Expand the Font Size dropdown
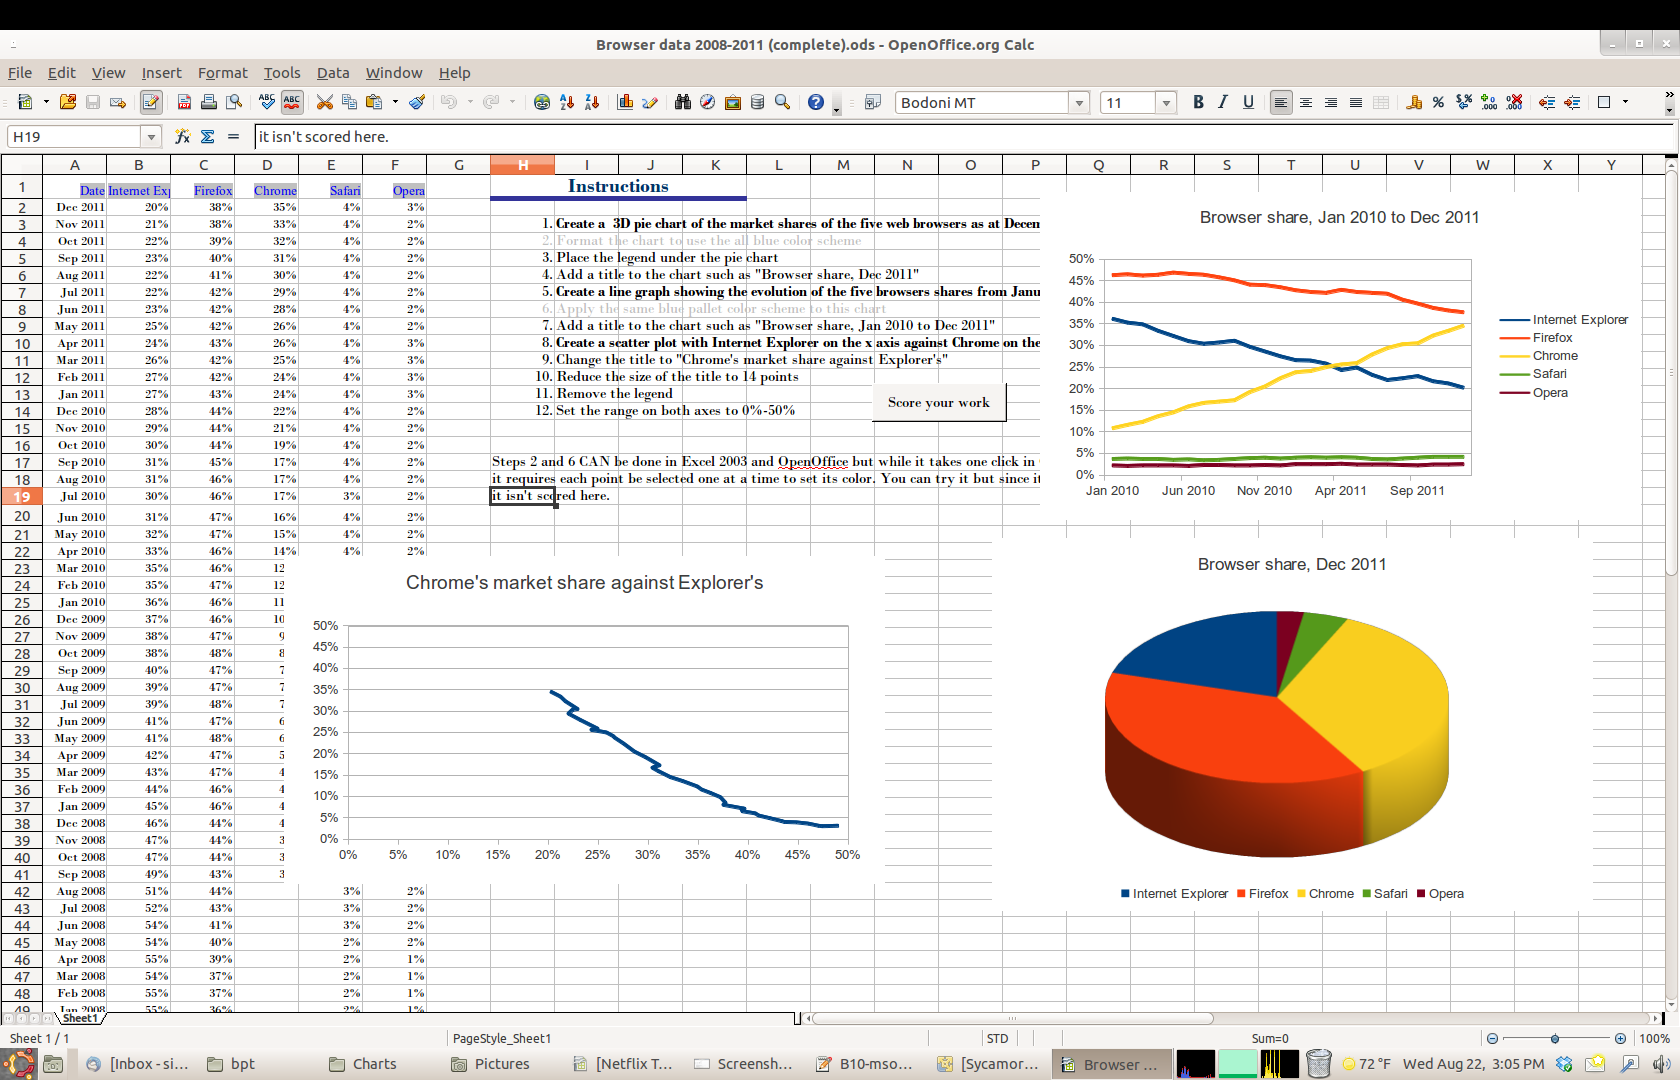 point(1165,102)
